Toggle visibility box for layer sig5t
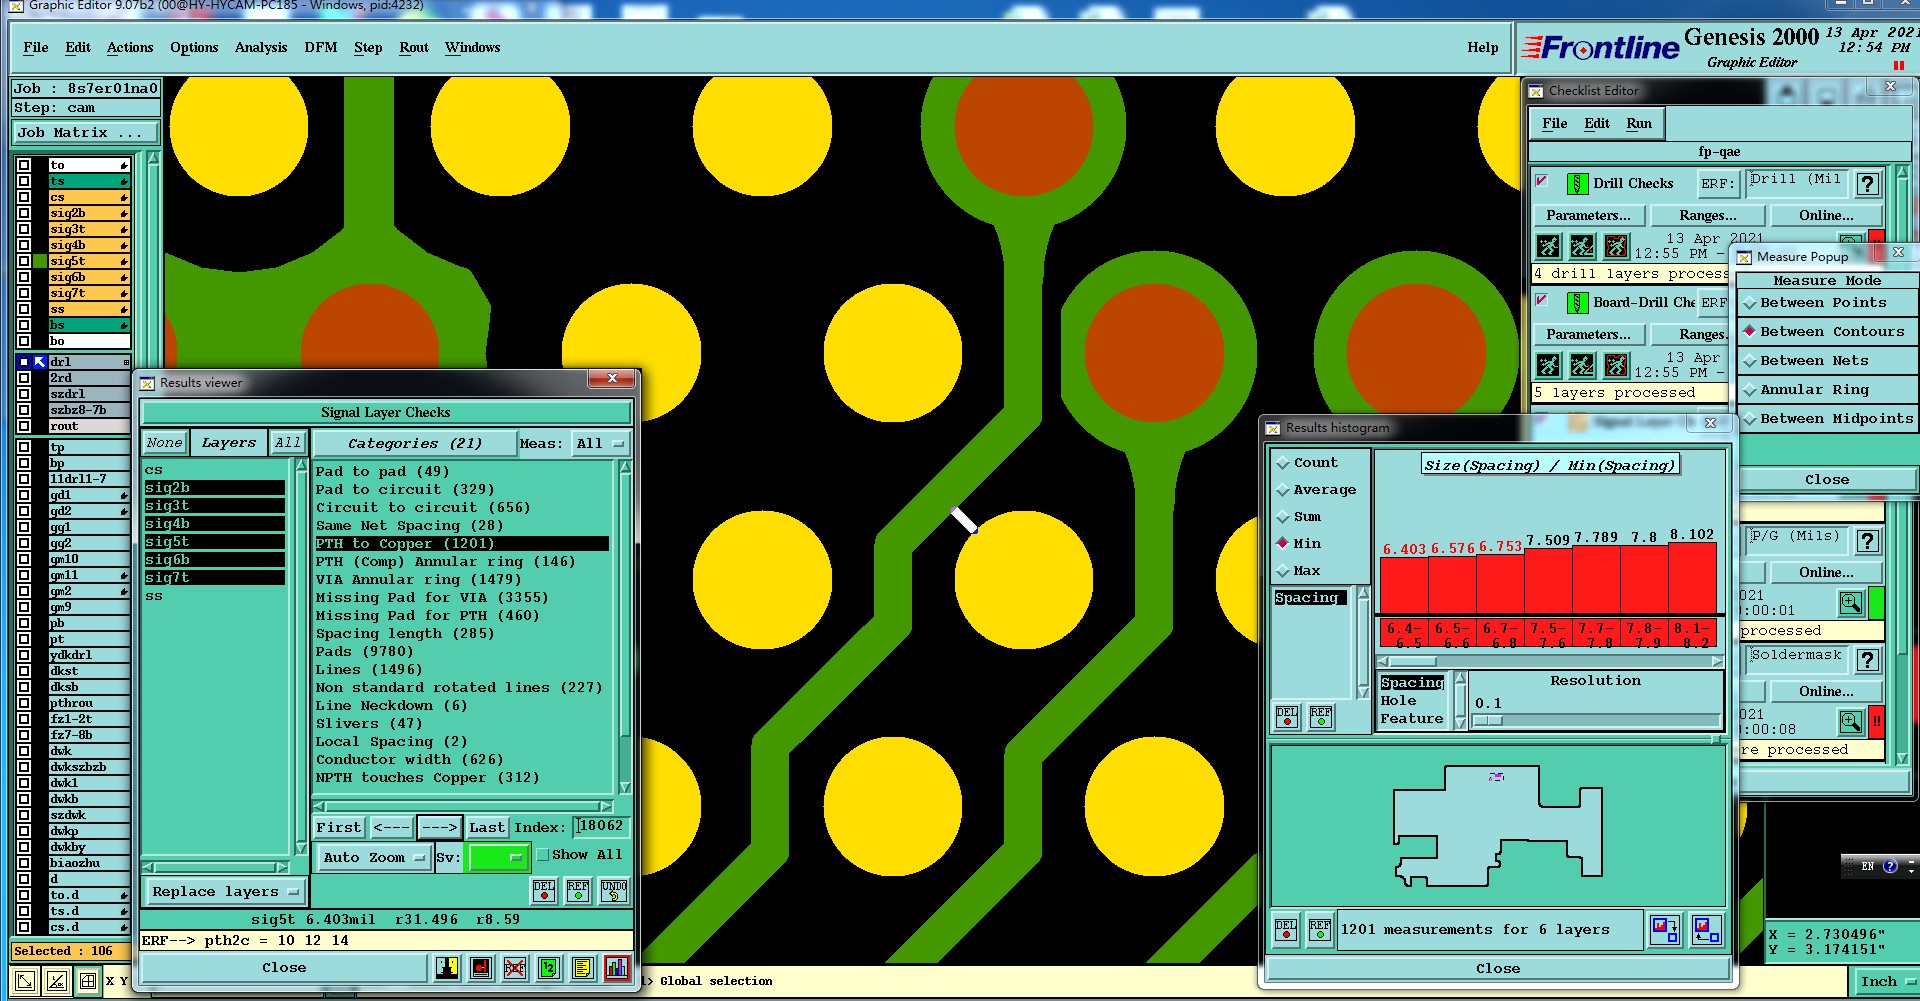1920x1001 pixels. pos(24,261)
